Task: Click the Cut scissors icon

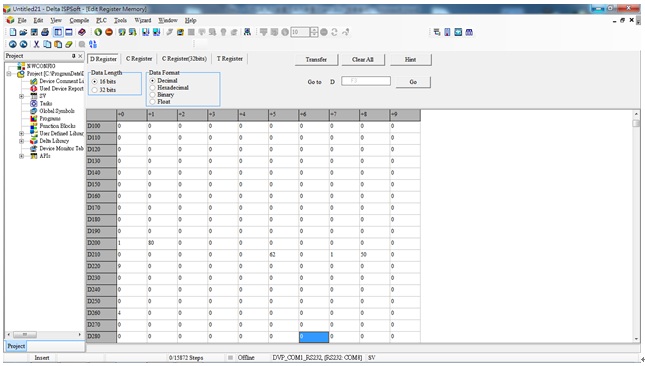Action: coord(36,44)
